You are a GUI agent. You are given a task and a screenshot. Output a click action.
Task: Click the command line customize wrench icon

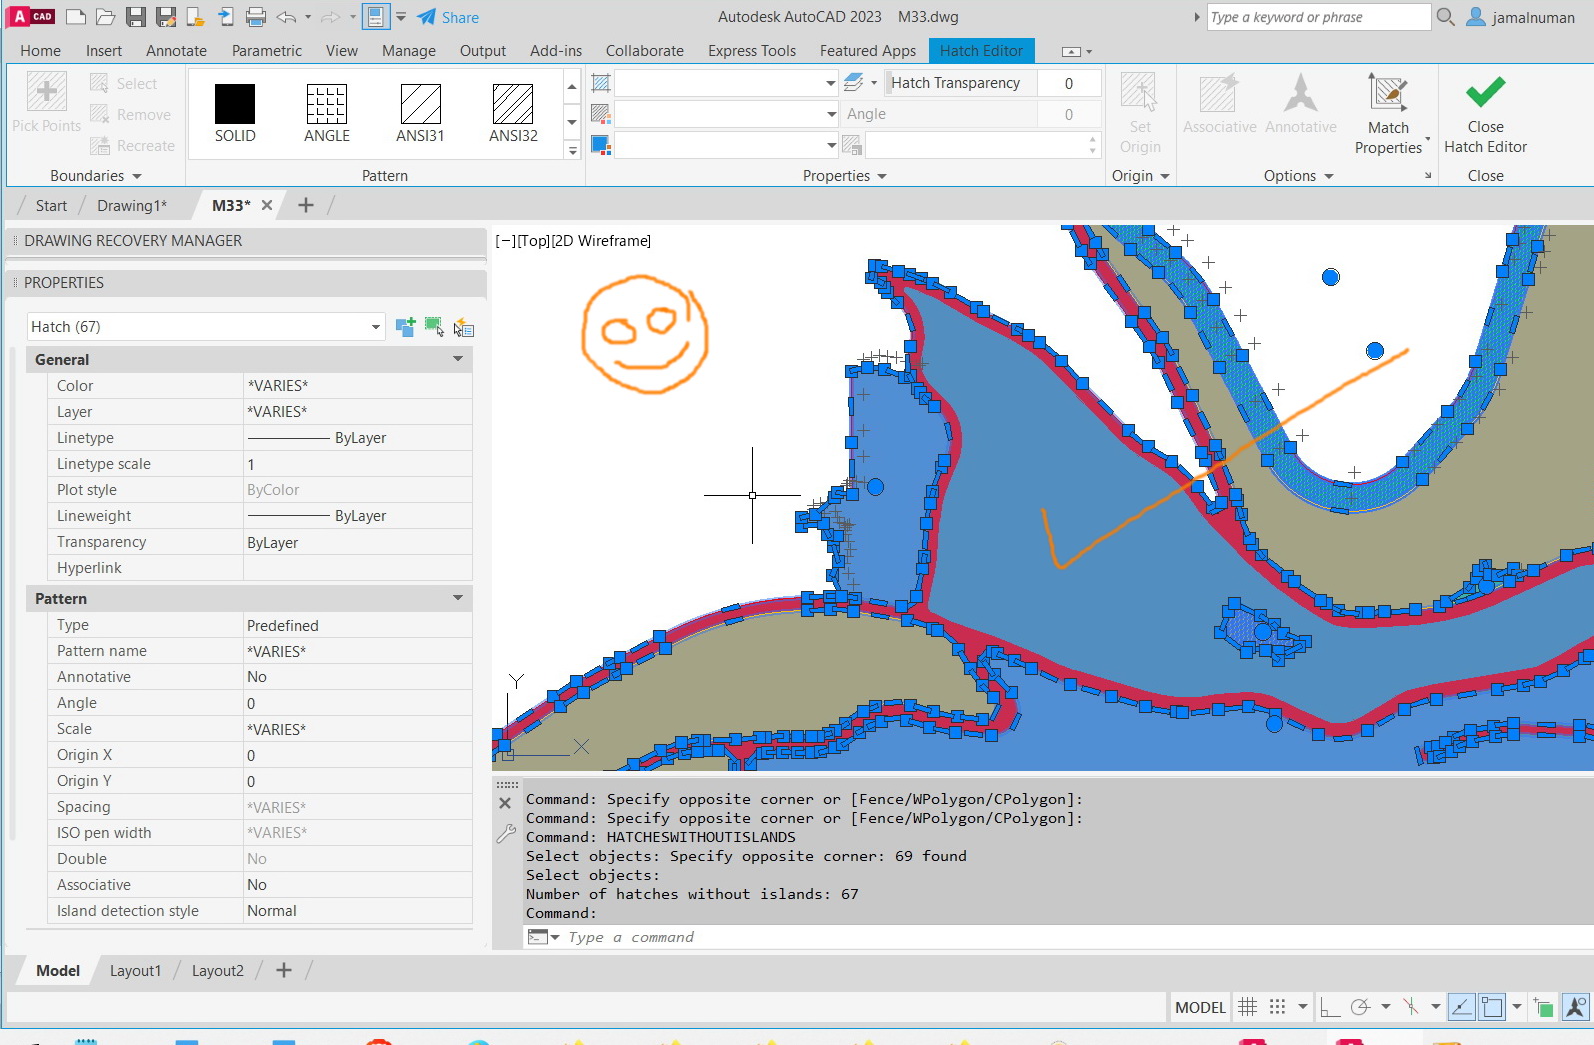pos(506,833)
